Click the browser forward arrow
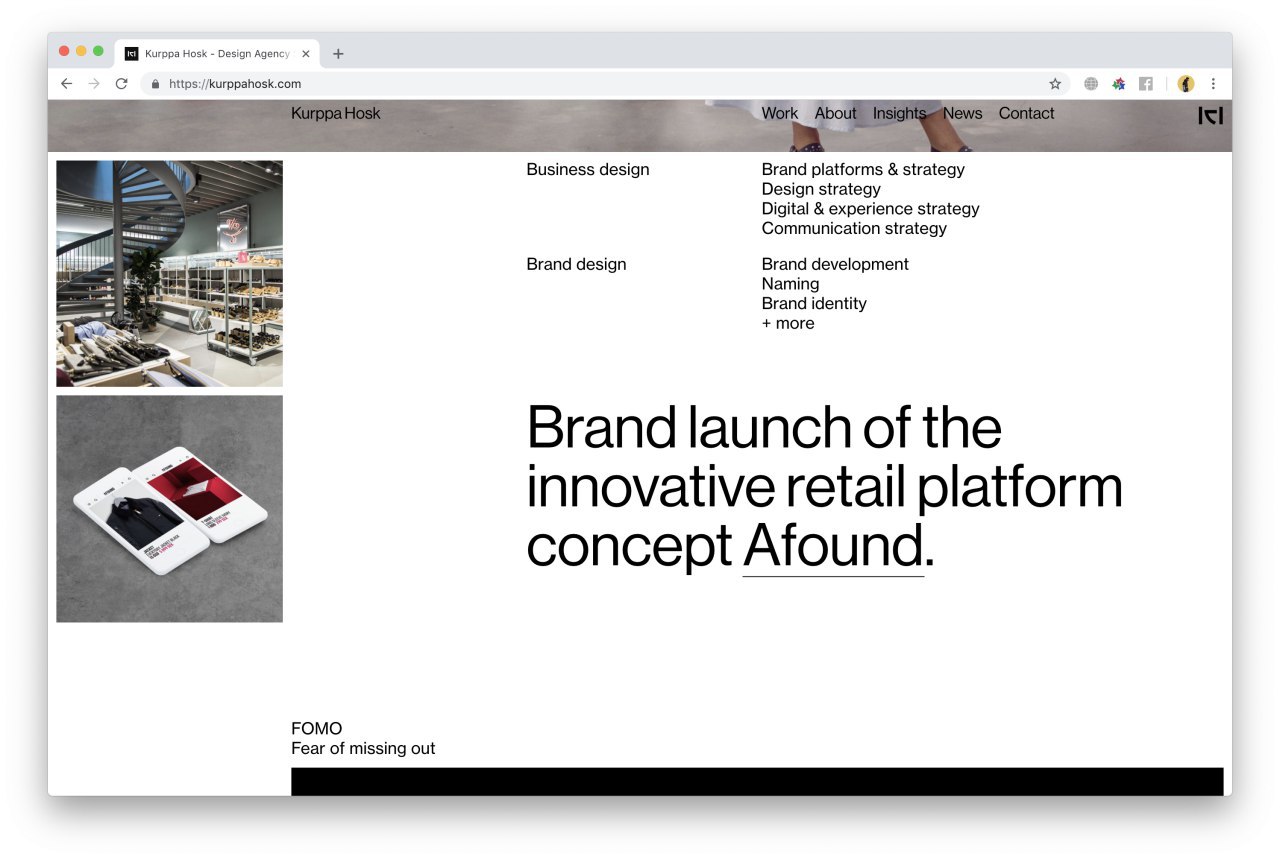The image size is (1280, 859). [94, 84]
